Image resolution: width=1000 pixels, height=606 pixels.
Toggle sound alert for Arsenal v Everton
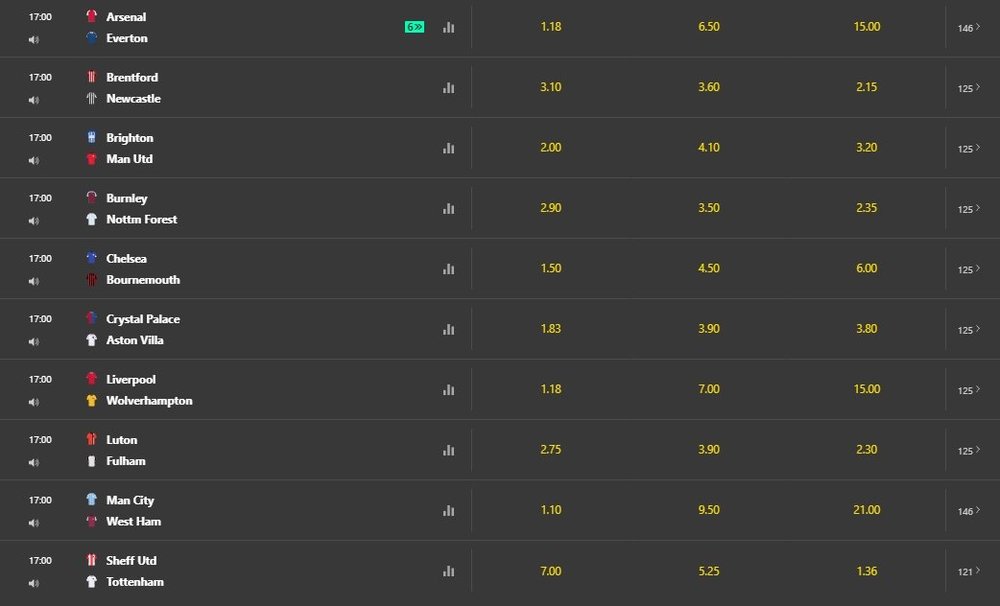point(34,40)
